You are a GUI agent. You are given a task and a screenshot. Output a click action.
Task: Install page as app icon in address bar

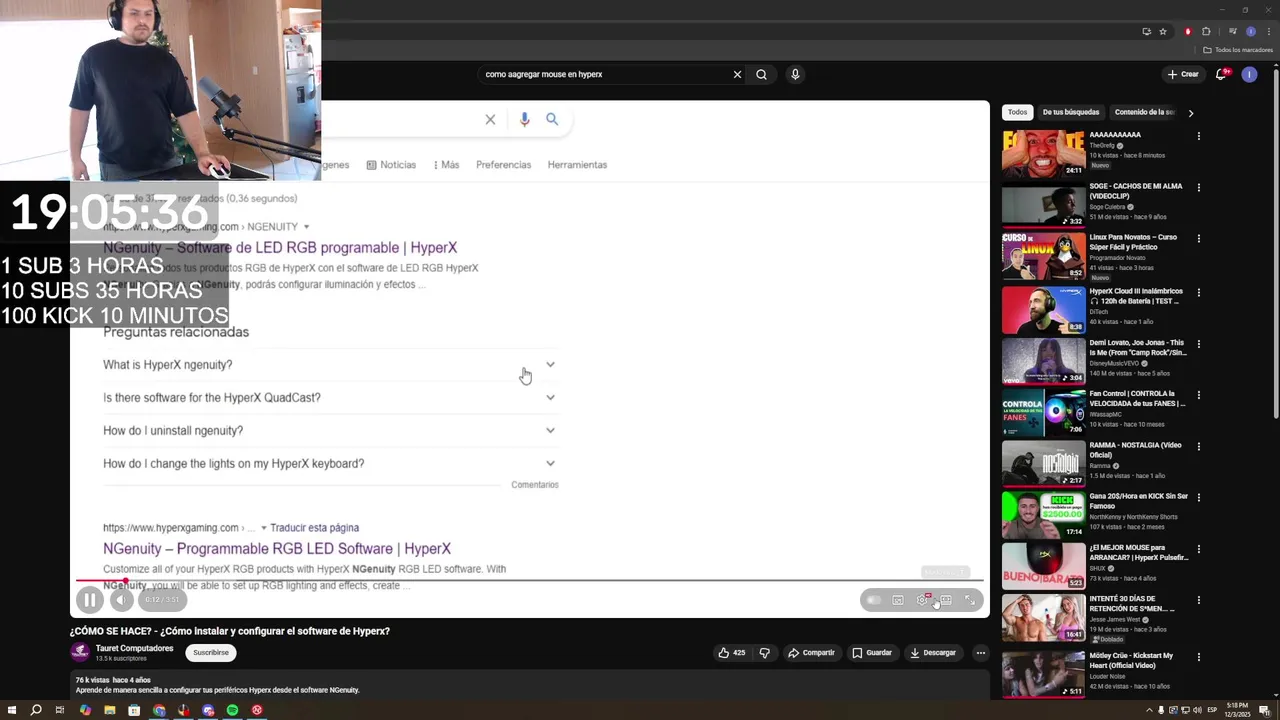(1146, 31)
